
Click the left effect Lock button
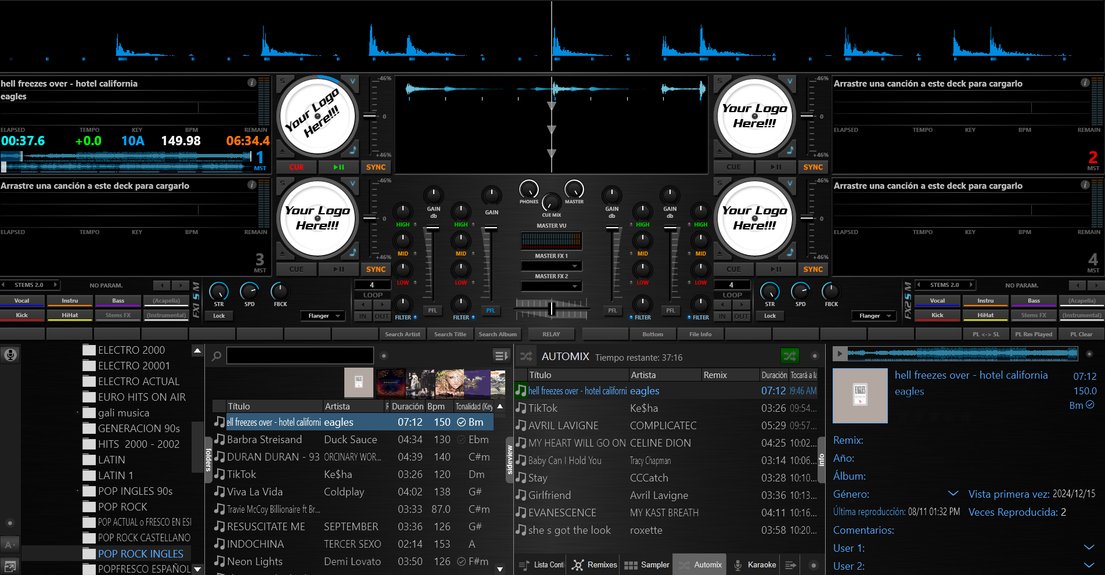(x=219, y=316)
